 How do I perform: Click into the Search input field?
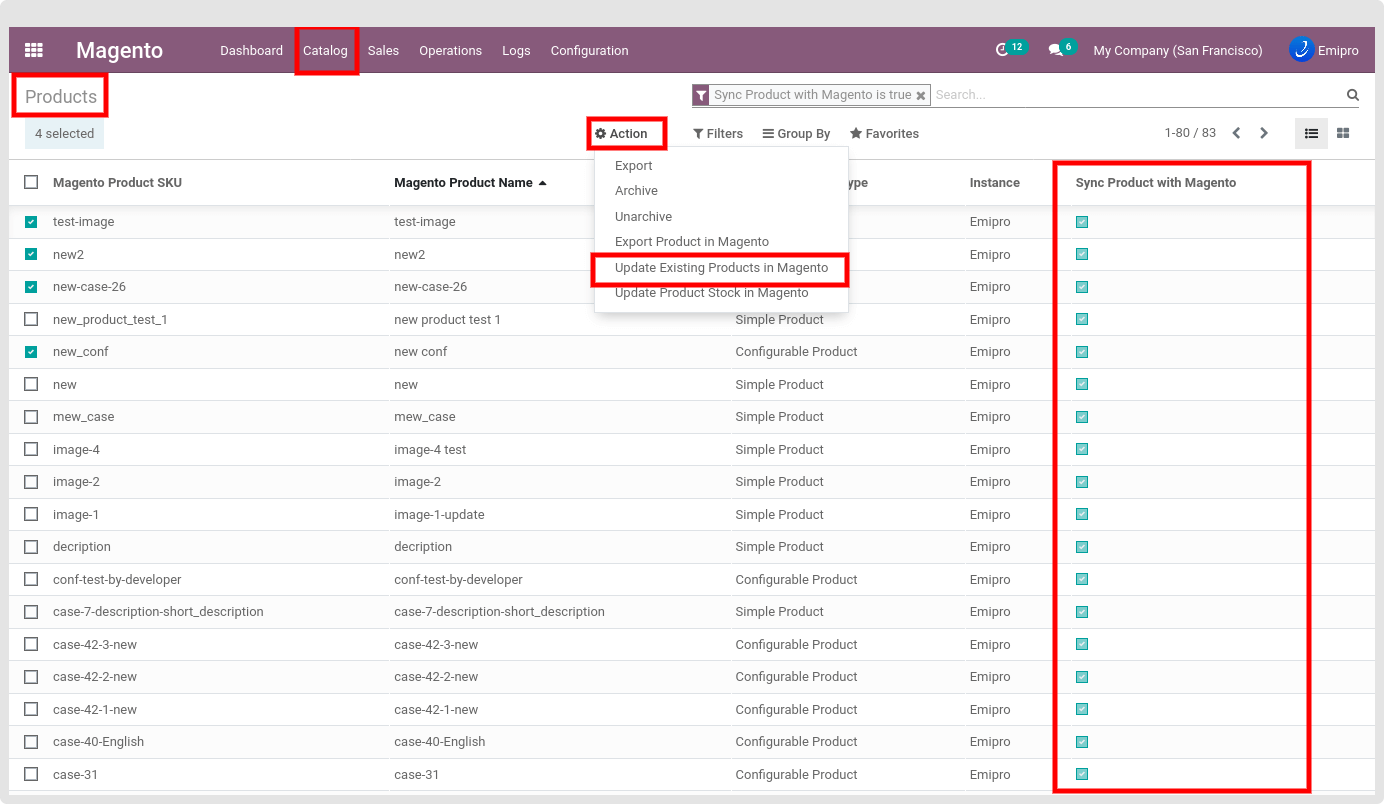click(x=1137, y=95)
